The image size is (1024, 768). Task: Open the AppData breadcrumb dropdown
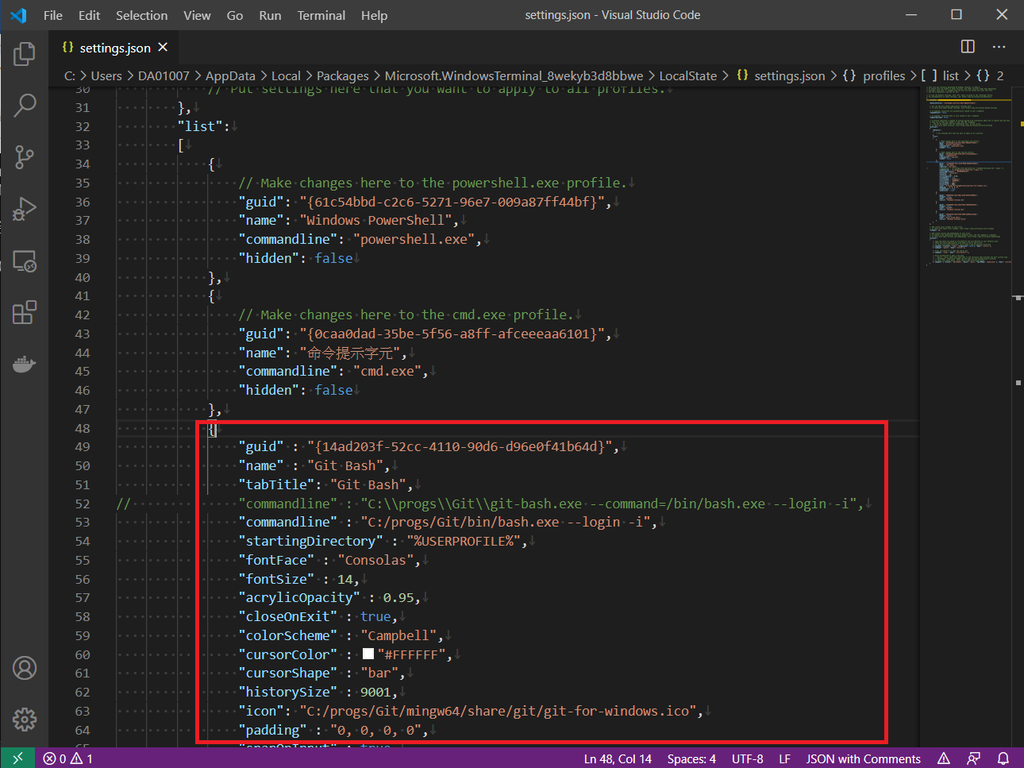[x=230, y=76]
